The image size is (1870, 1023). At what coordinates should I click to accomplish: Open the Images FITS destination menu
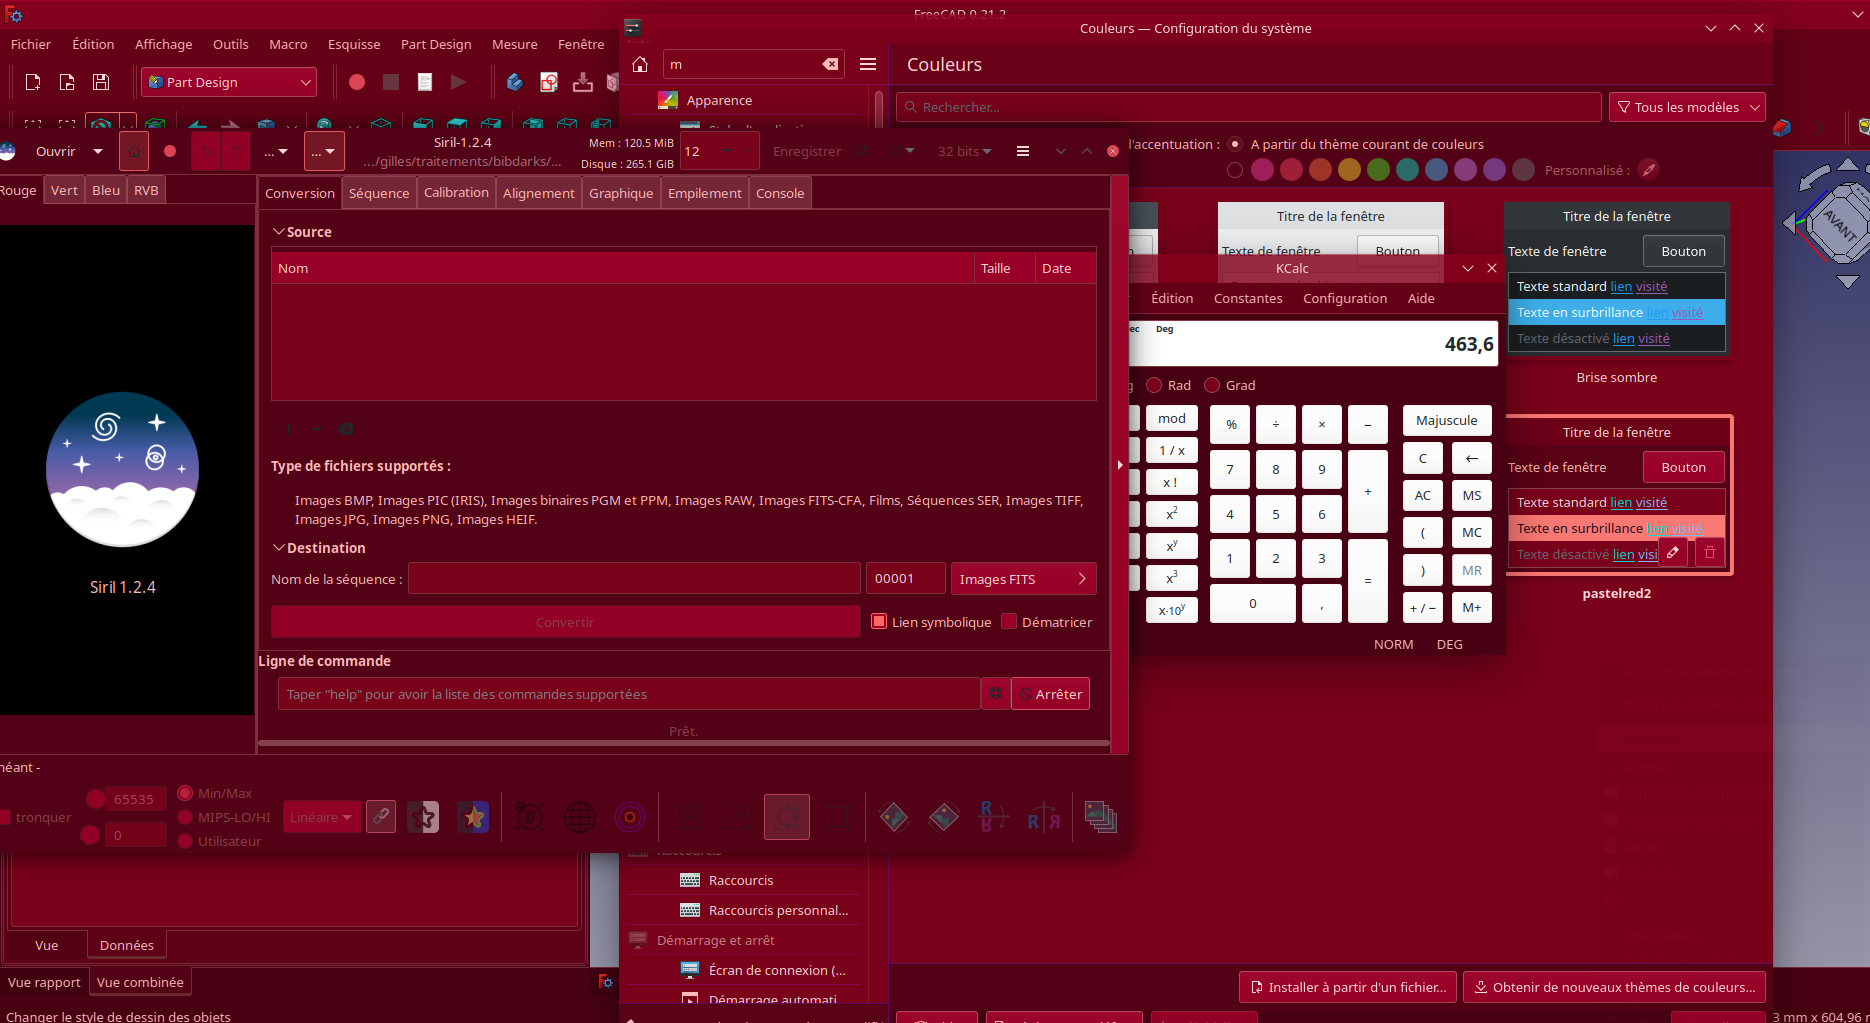tap(1023, 579)
